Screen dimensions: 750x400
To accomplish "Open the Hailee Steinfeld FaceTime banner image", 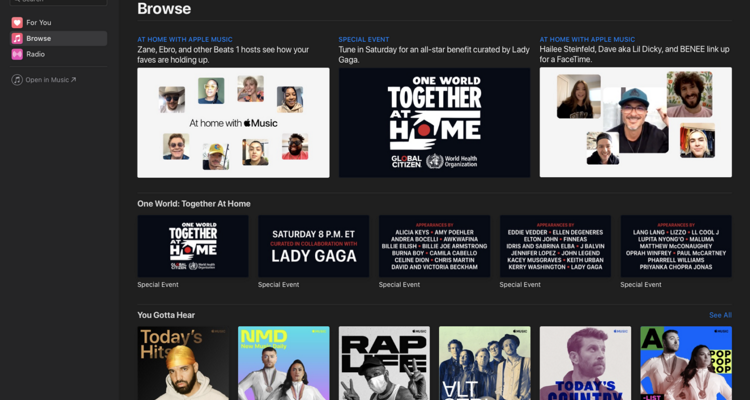I will pos(636,122).
